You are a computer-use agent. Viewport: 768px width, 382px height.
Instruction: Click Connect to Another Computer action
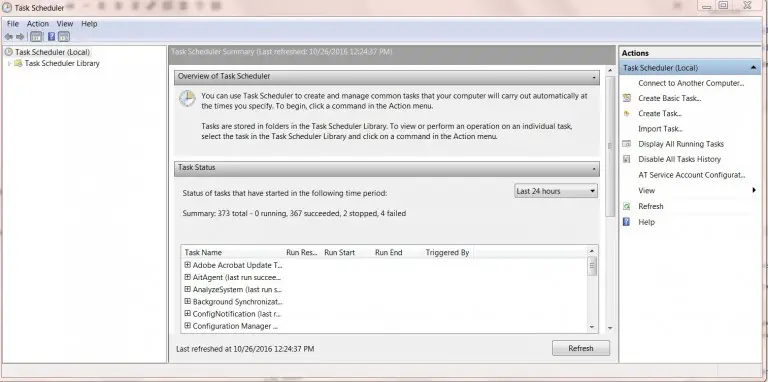tap(691, 83)
